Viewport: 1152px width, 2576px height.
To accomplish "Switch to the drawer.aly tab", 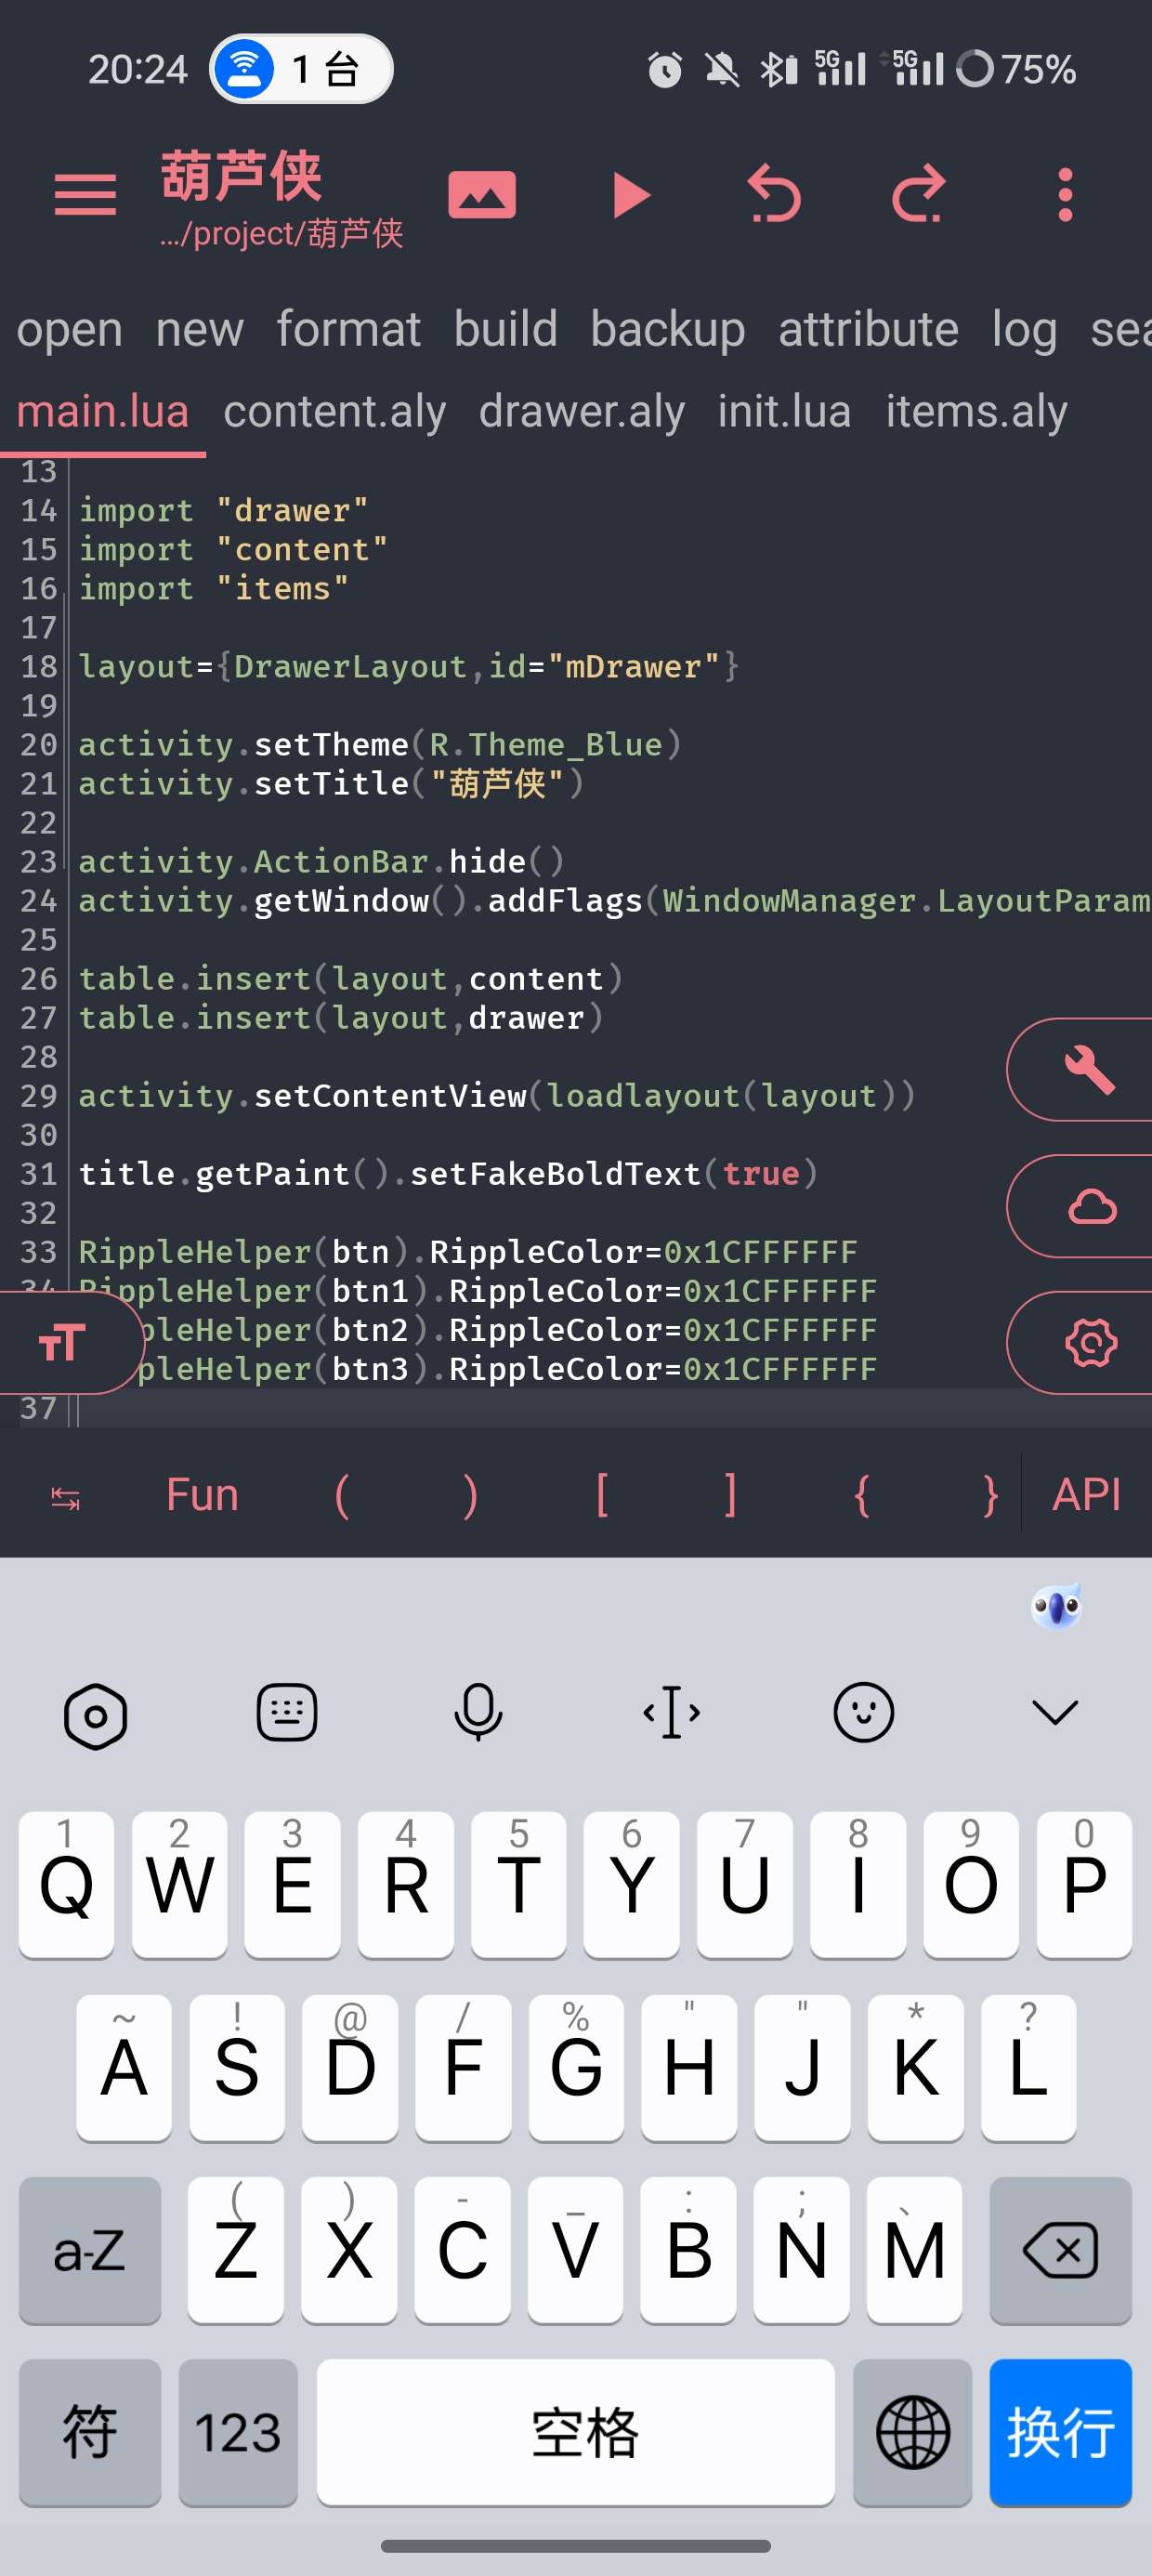I will 581,411.
